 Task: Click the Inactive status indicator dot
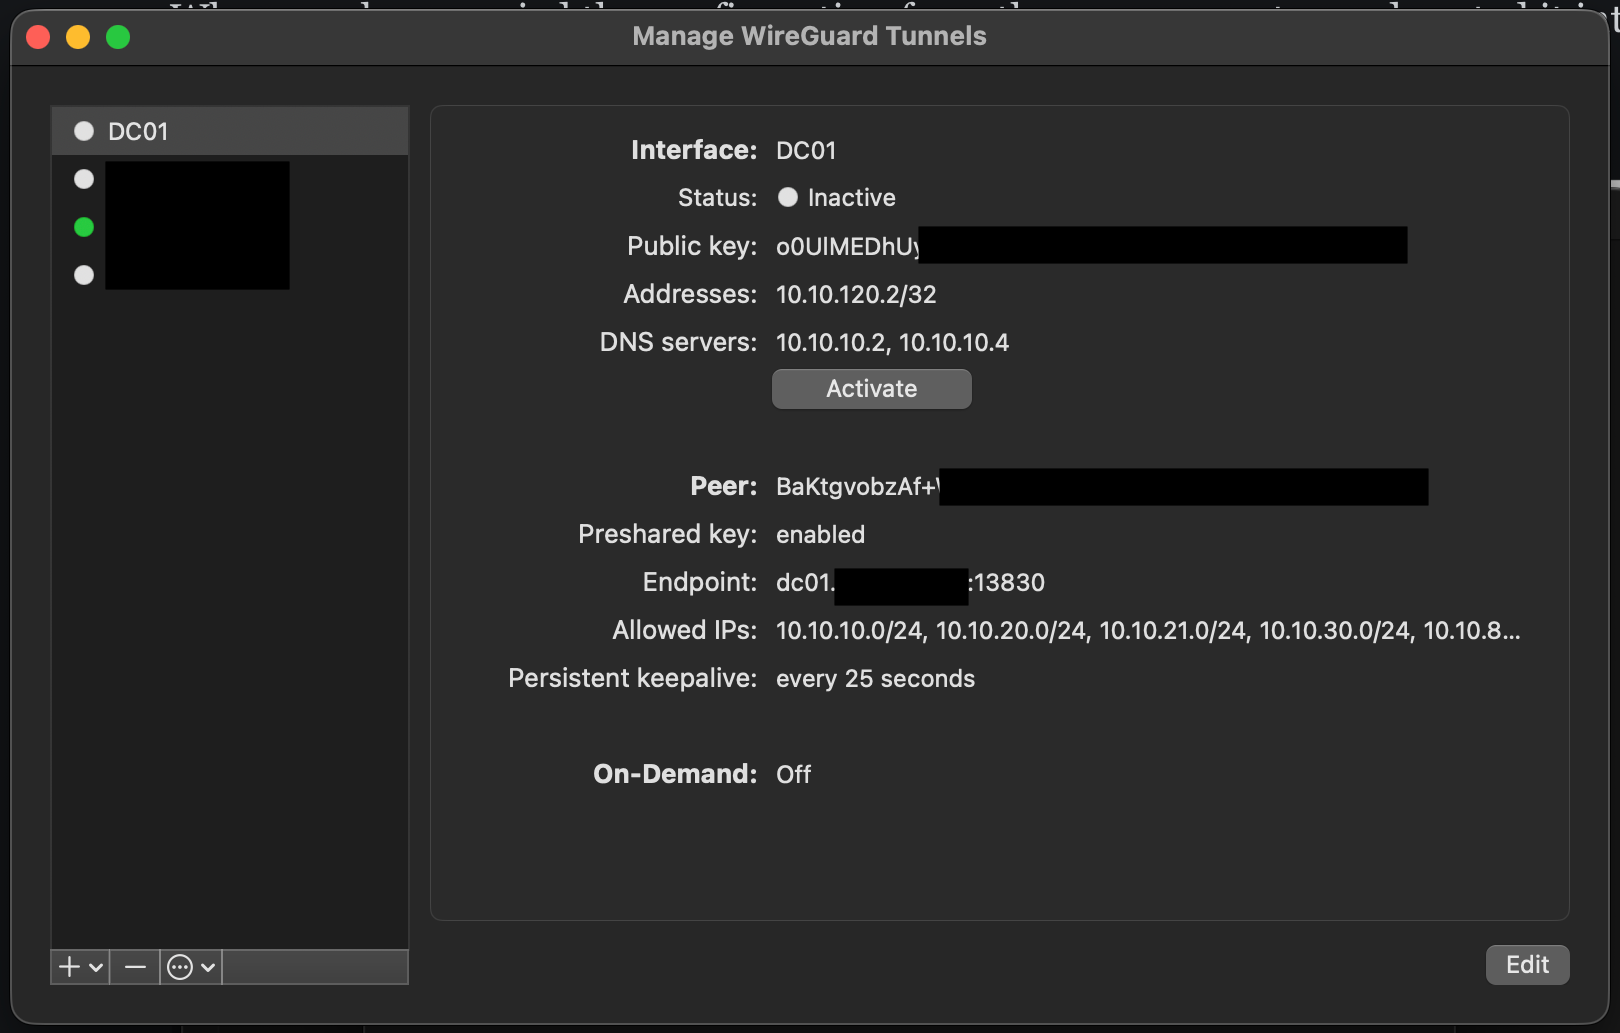(x=788, y=197)
